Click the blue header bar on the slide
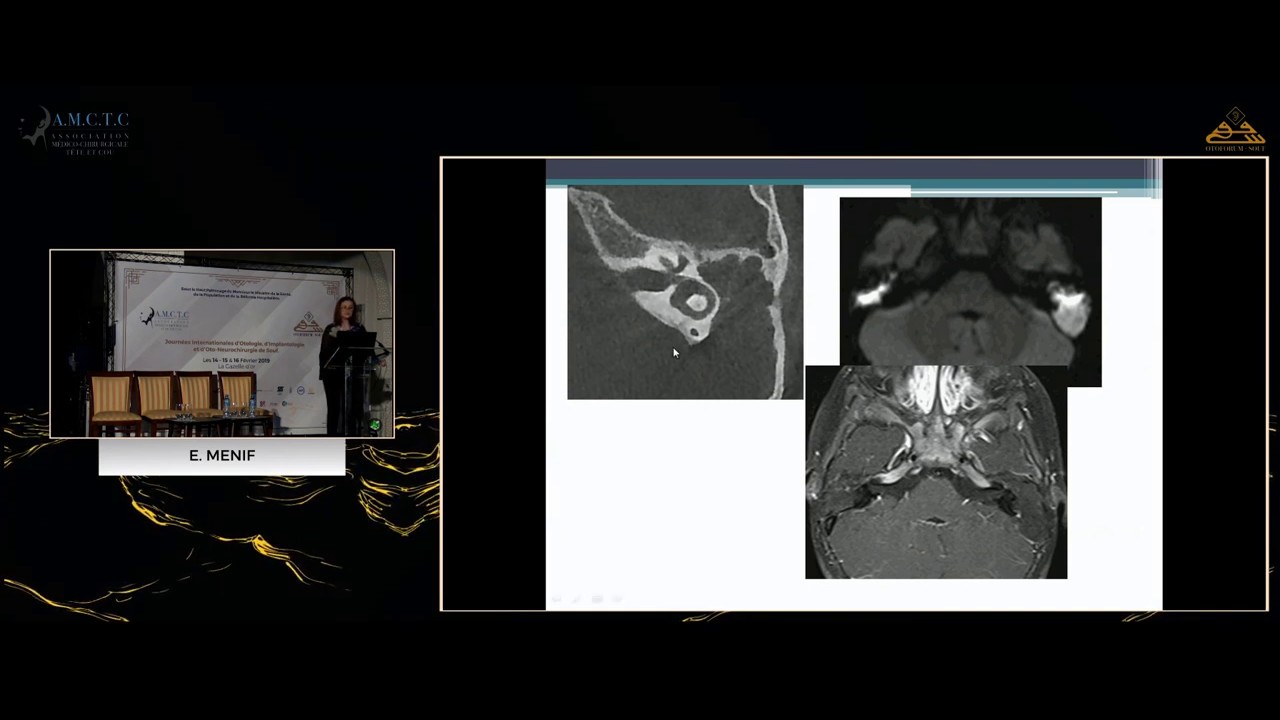 [x=853, y=172]
